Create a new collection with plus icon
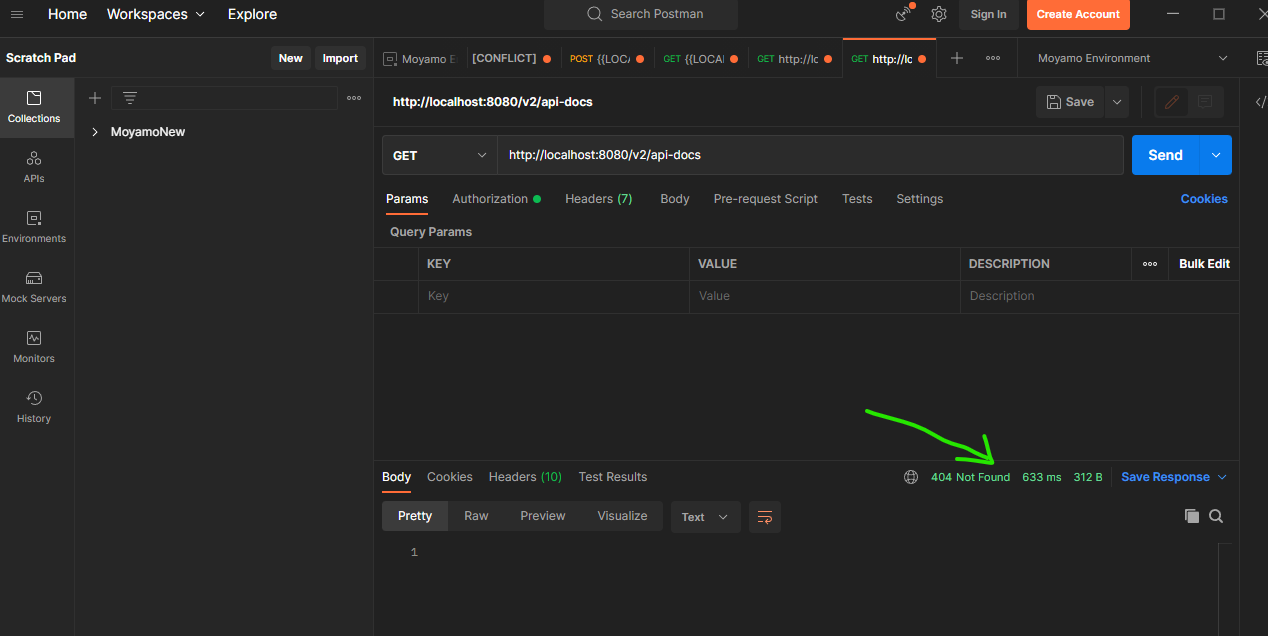 click(x=95, y=98)
